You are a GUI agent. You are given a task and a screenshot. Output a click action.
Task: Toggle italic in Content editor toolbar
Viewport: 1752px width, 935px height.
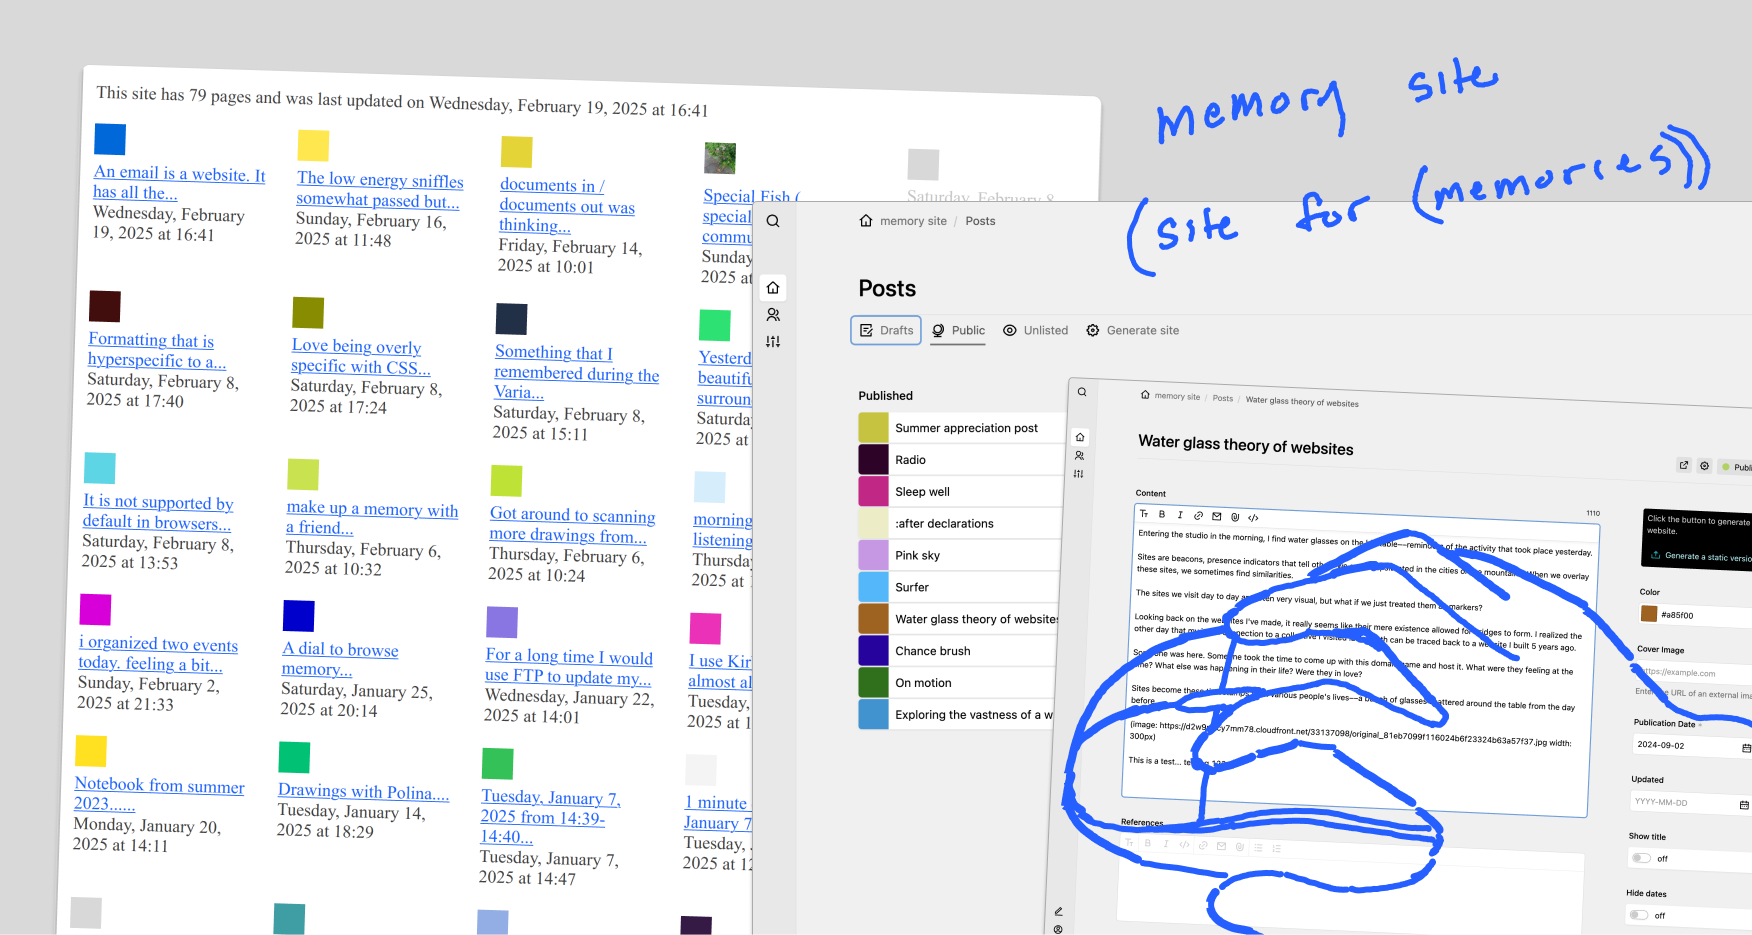1180,515
